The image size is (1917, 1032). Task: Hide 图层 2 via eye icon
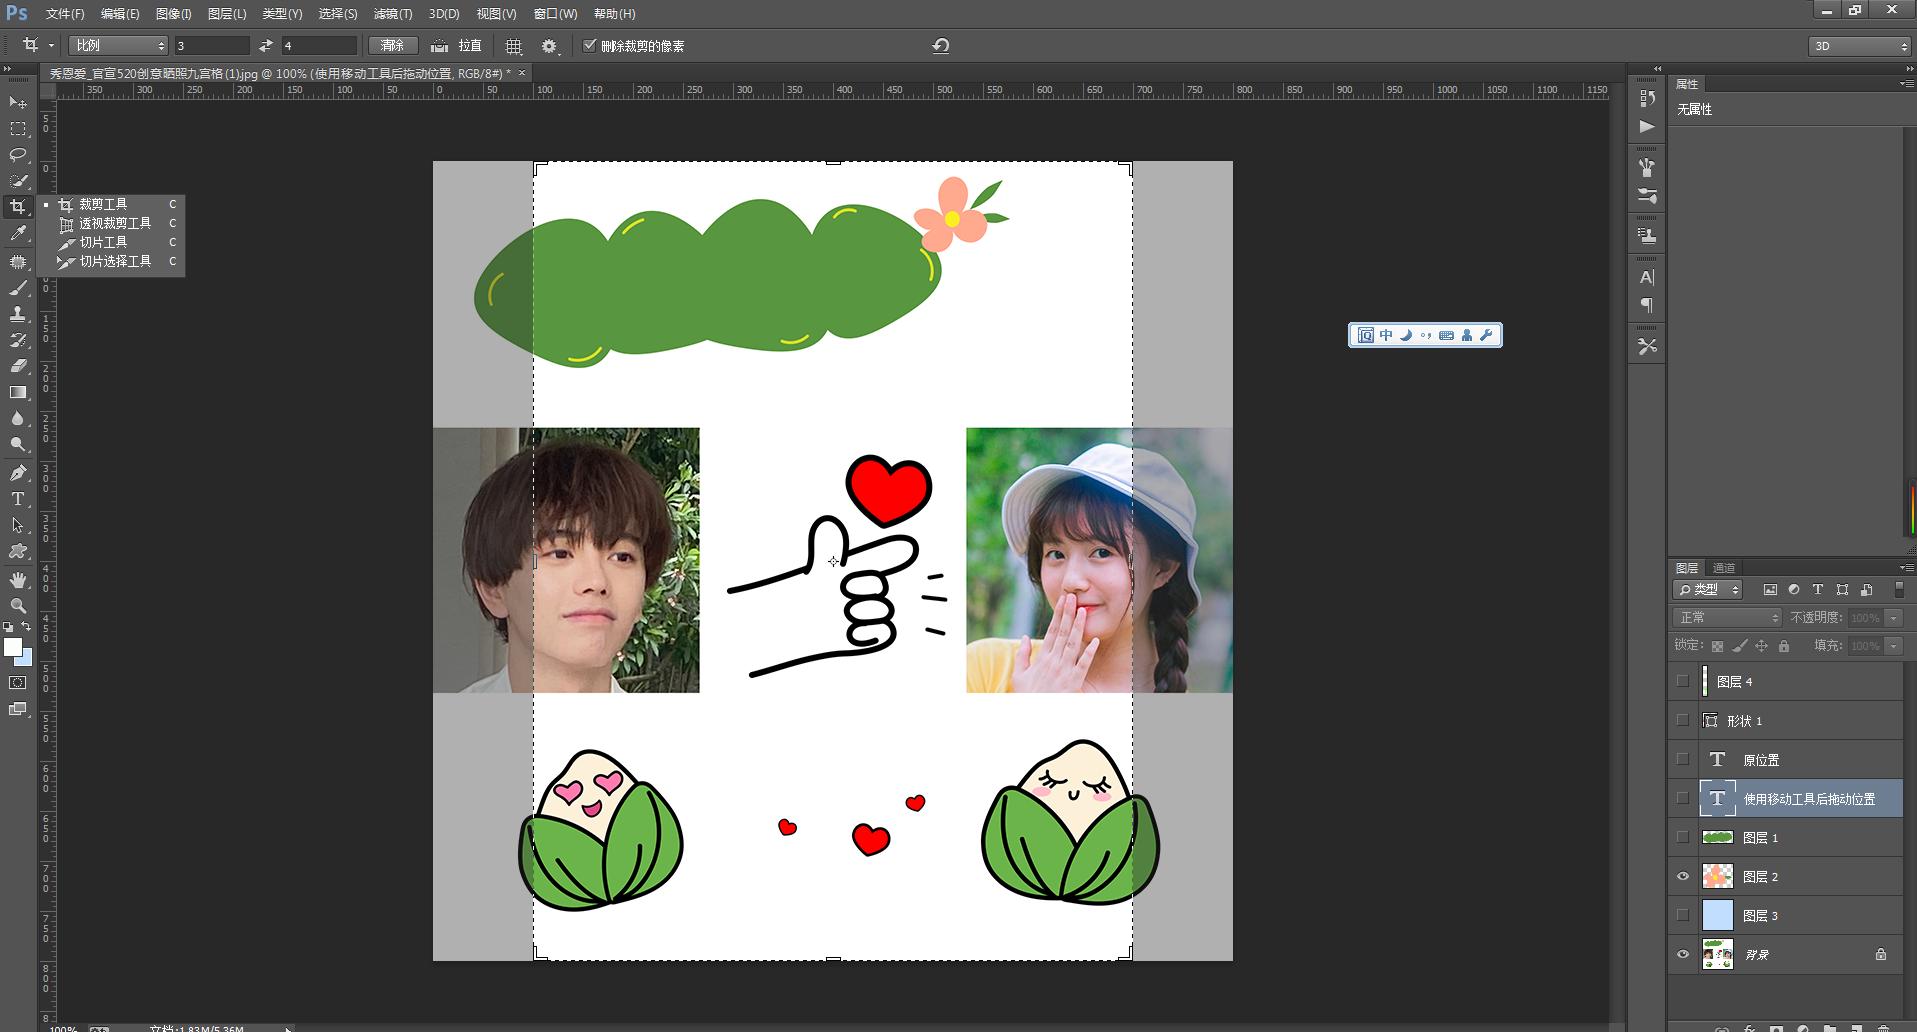[1683, 877]
